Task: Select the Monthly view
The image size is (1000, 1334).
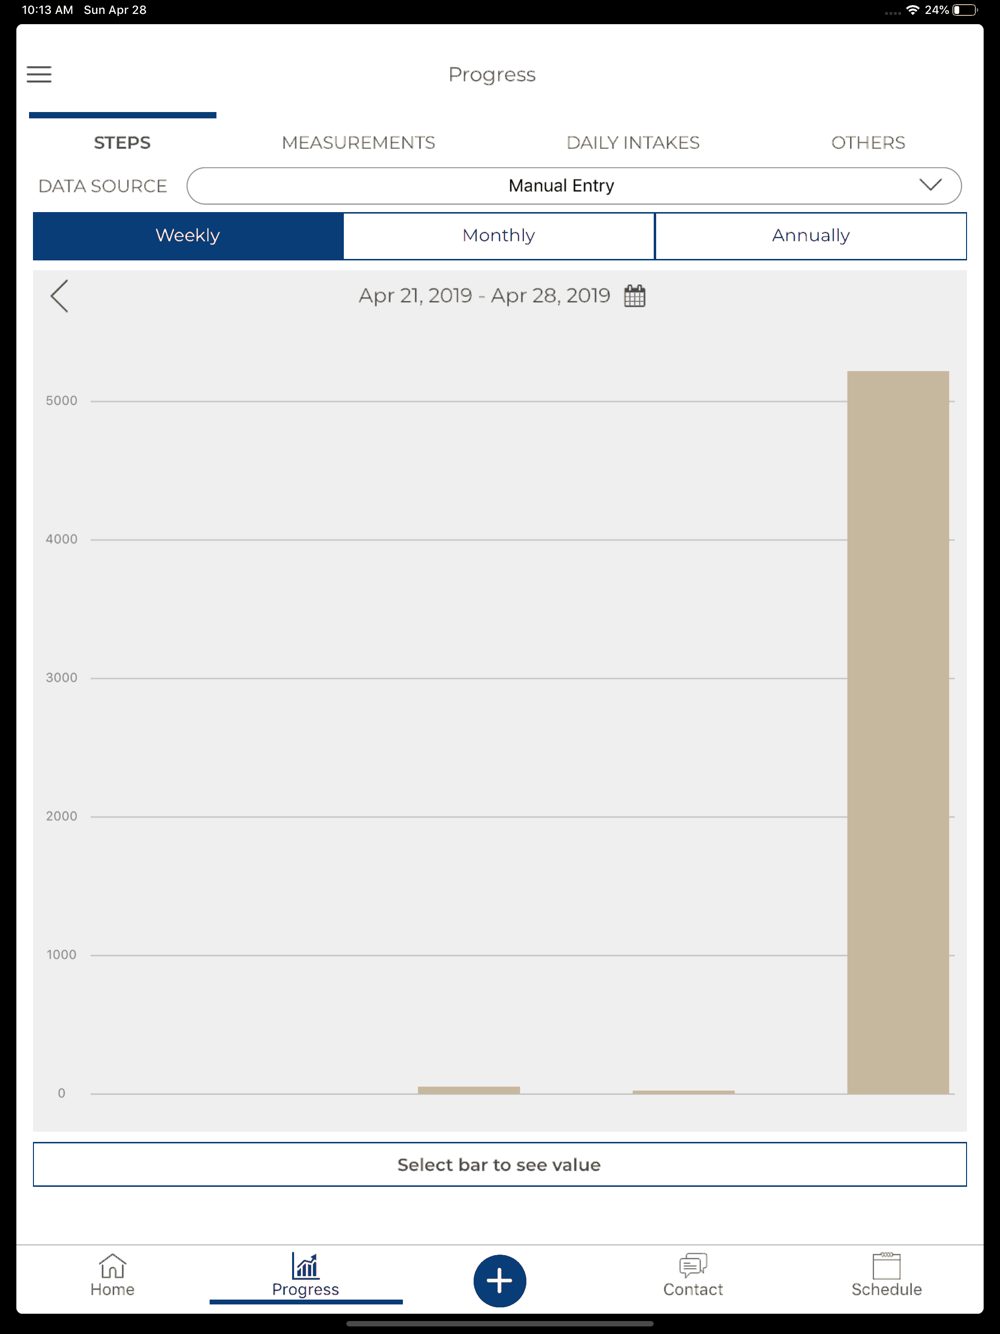Action: coord(499,236)
